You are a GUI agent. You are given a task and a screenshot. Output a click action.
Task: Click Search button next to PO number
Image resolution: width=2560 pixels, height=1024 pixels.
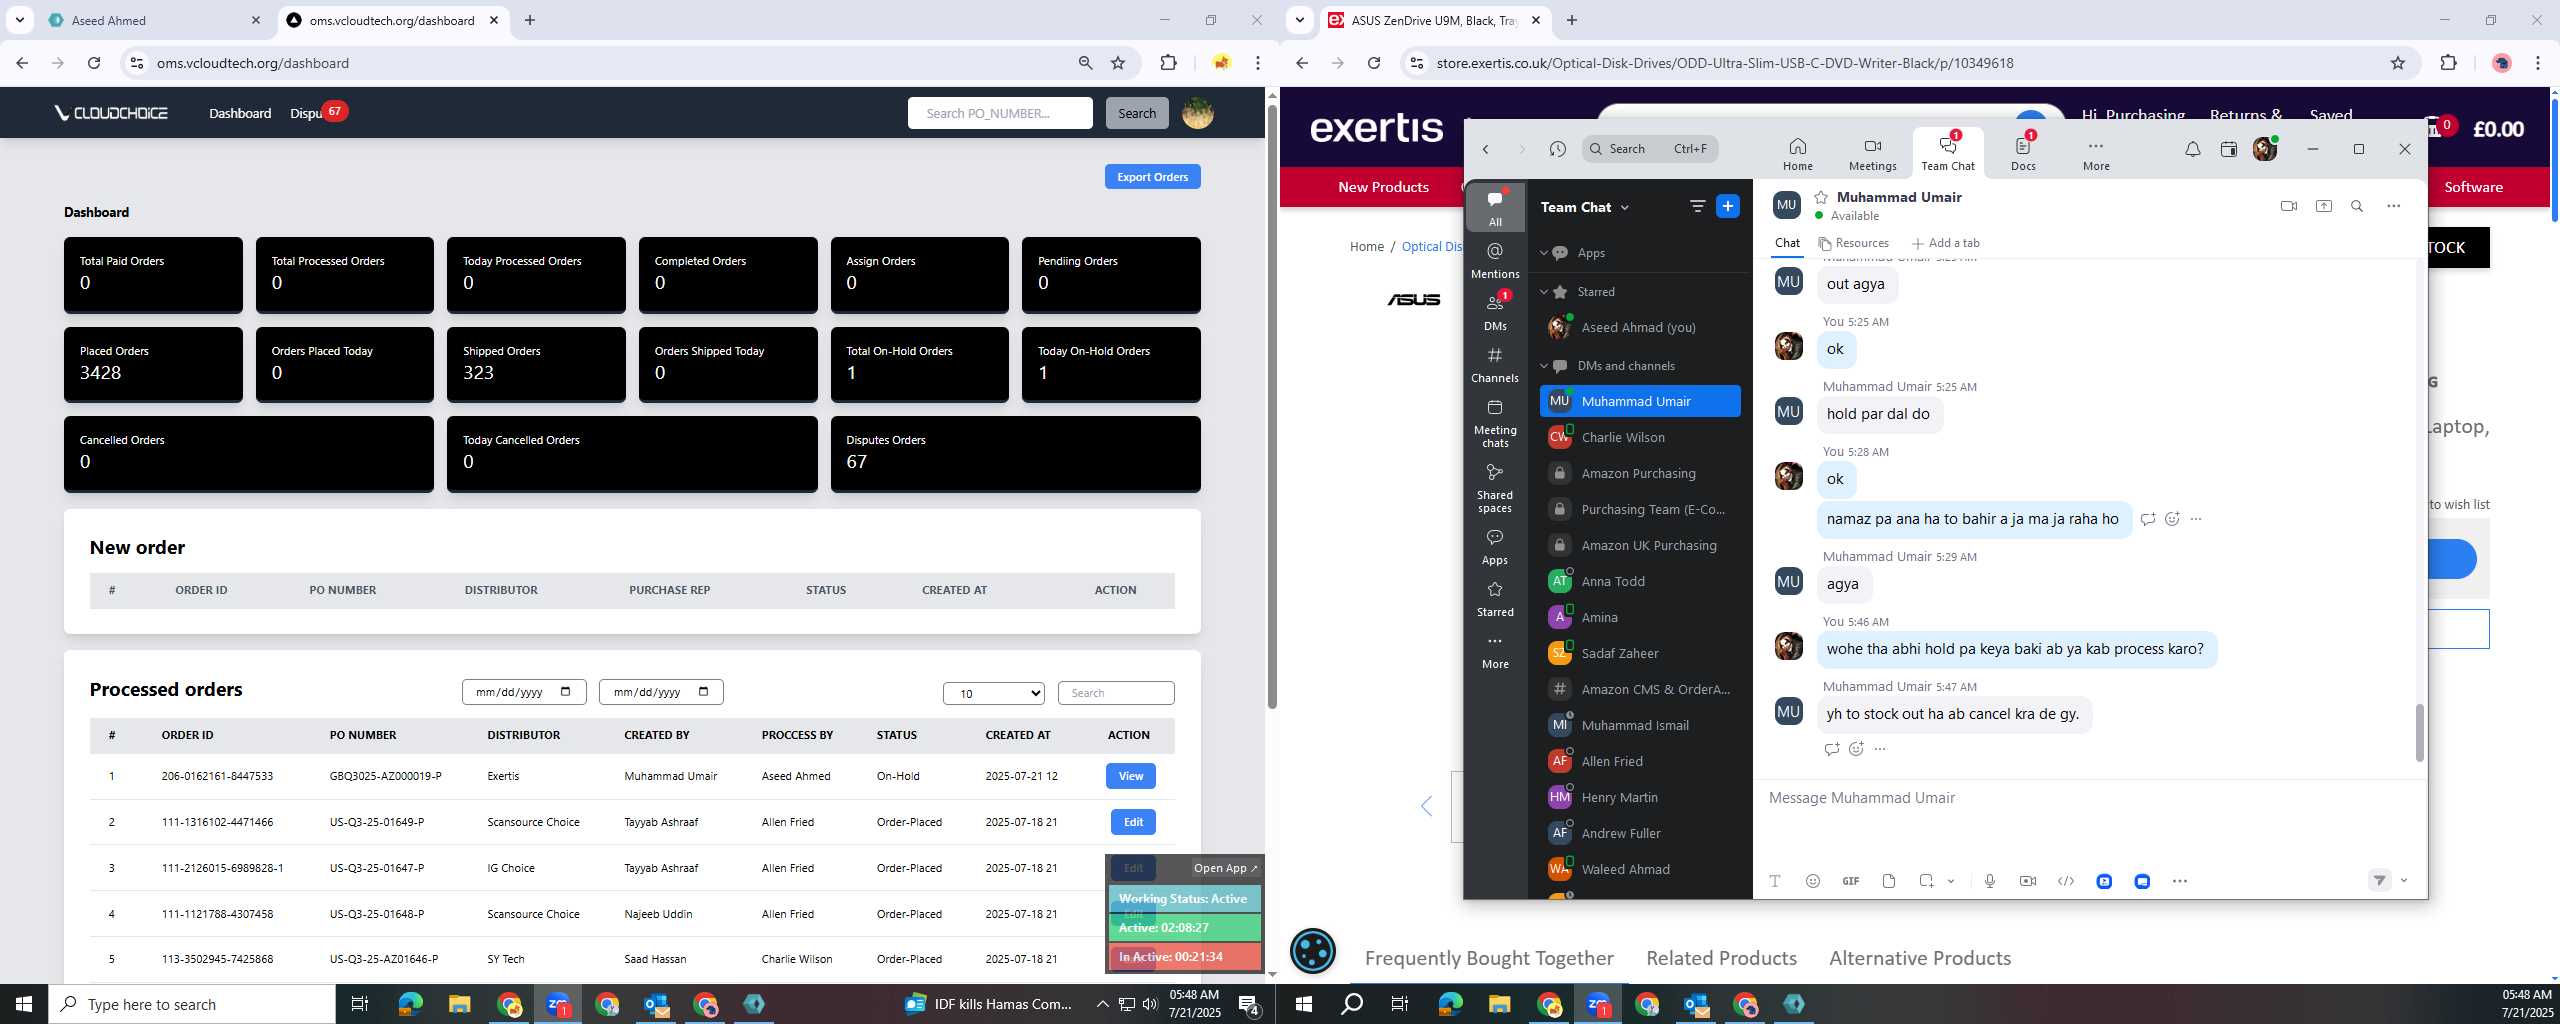coord(1136,113)
